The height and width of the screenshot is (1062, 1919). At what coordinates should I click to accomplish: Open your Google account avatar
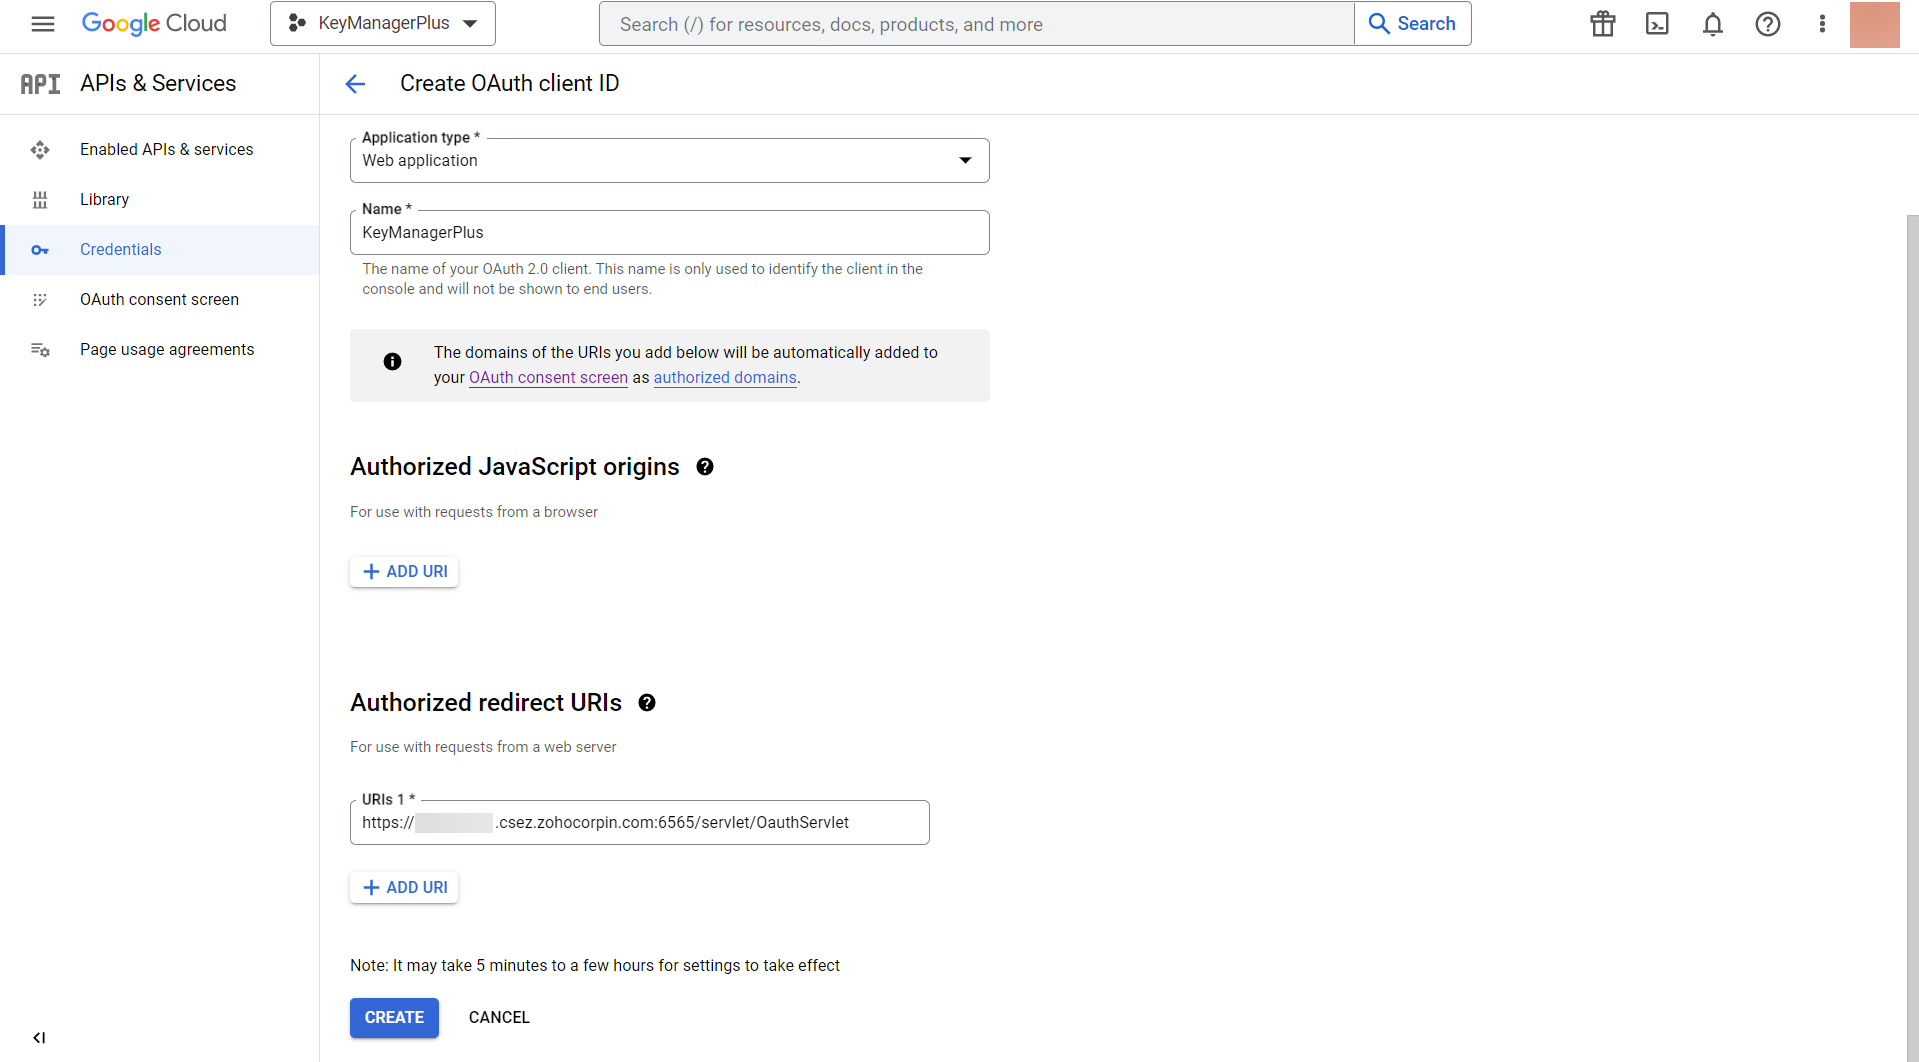coord(1875,24)
